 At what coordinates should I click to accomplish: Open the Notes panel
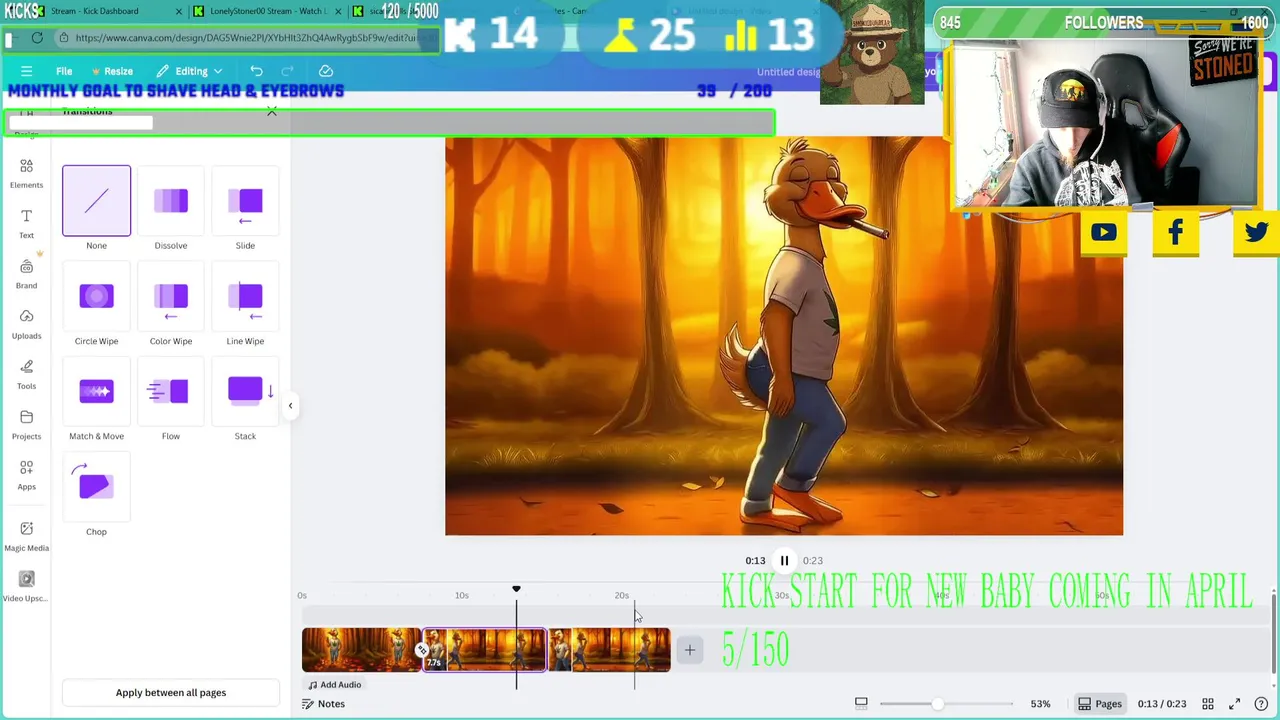point(324,704)
